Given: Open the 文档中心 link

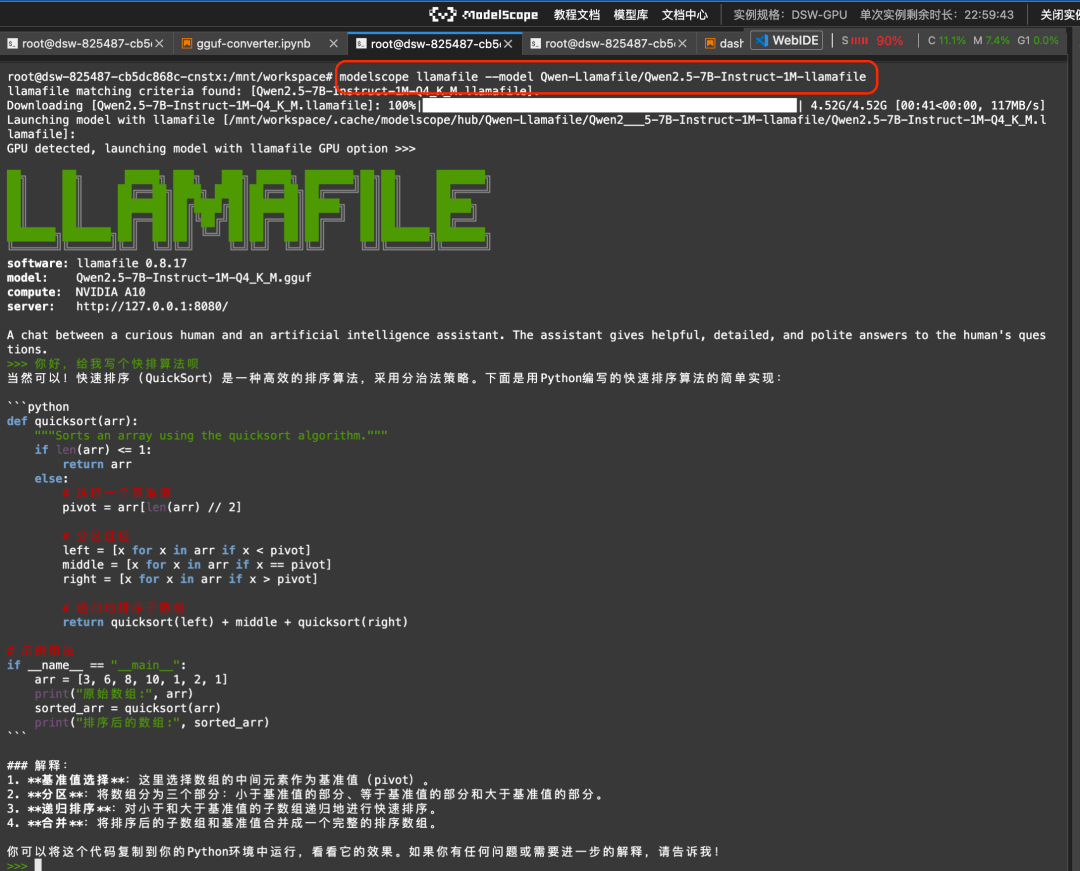Looking at the screenshot, I should tap(684, 14).
